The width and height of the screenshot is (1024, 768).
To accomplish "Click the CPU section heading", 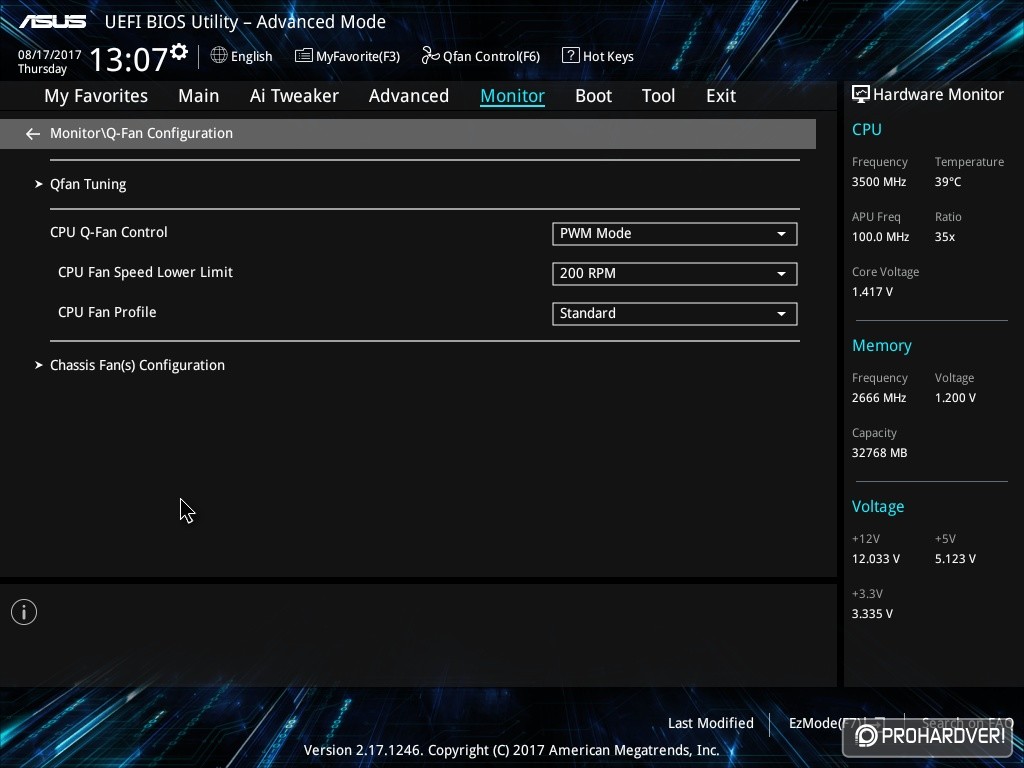I will 867,129.
